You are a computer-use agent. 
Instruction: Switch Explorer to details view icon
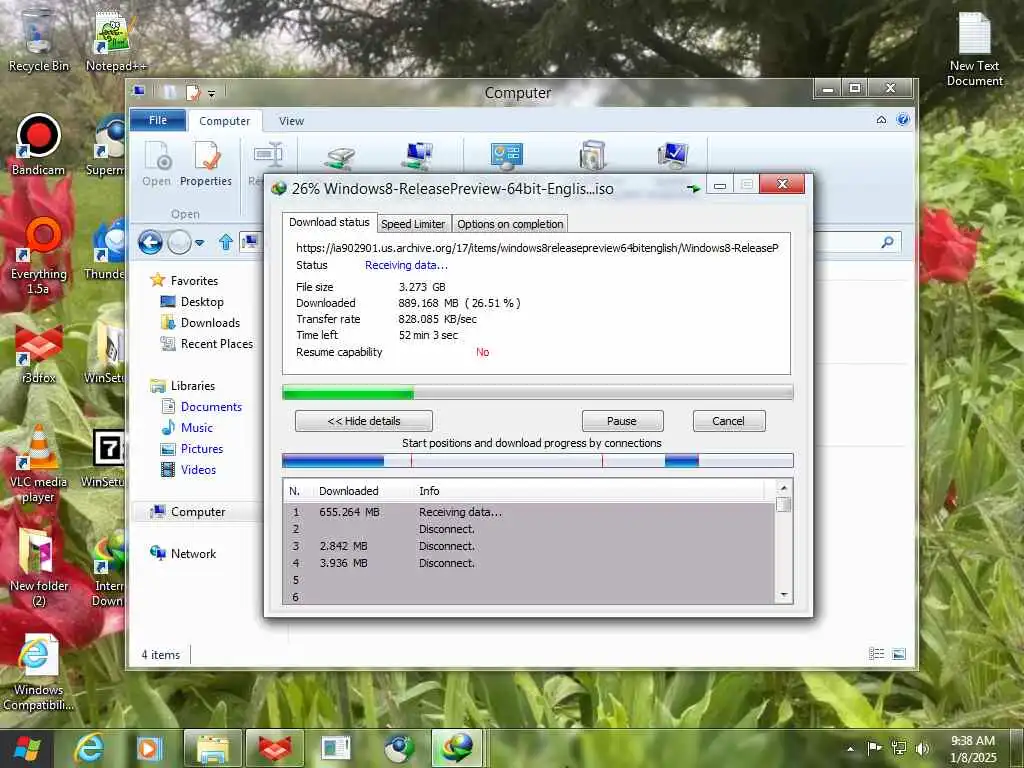pos(876,654)
